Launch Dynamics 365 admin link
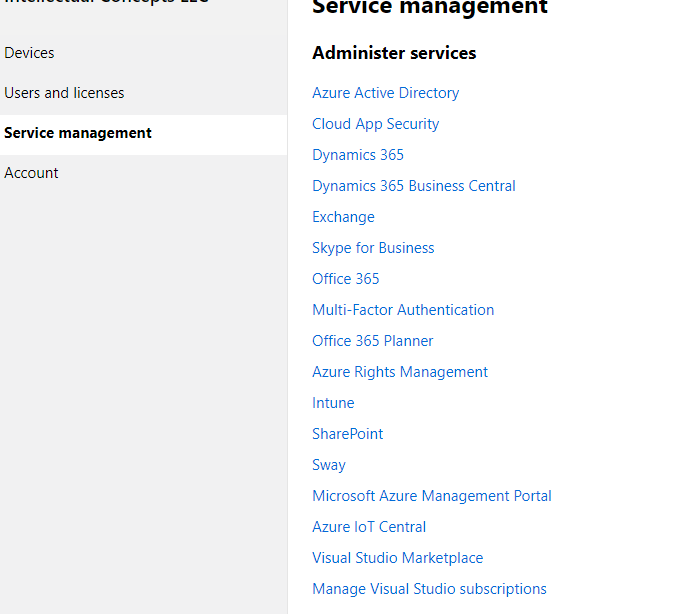 [358, 155]
